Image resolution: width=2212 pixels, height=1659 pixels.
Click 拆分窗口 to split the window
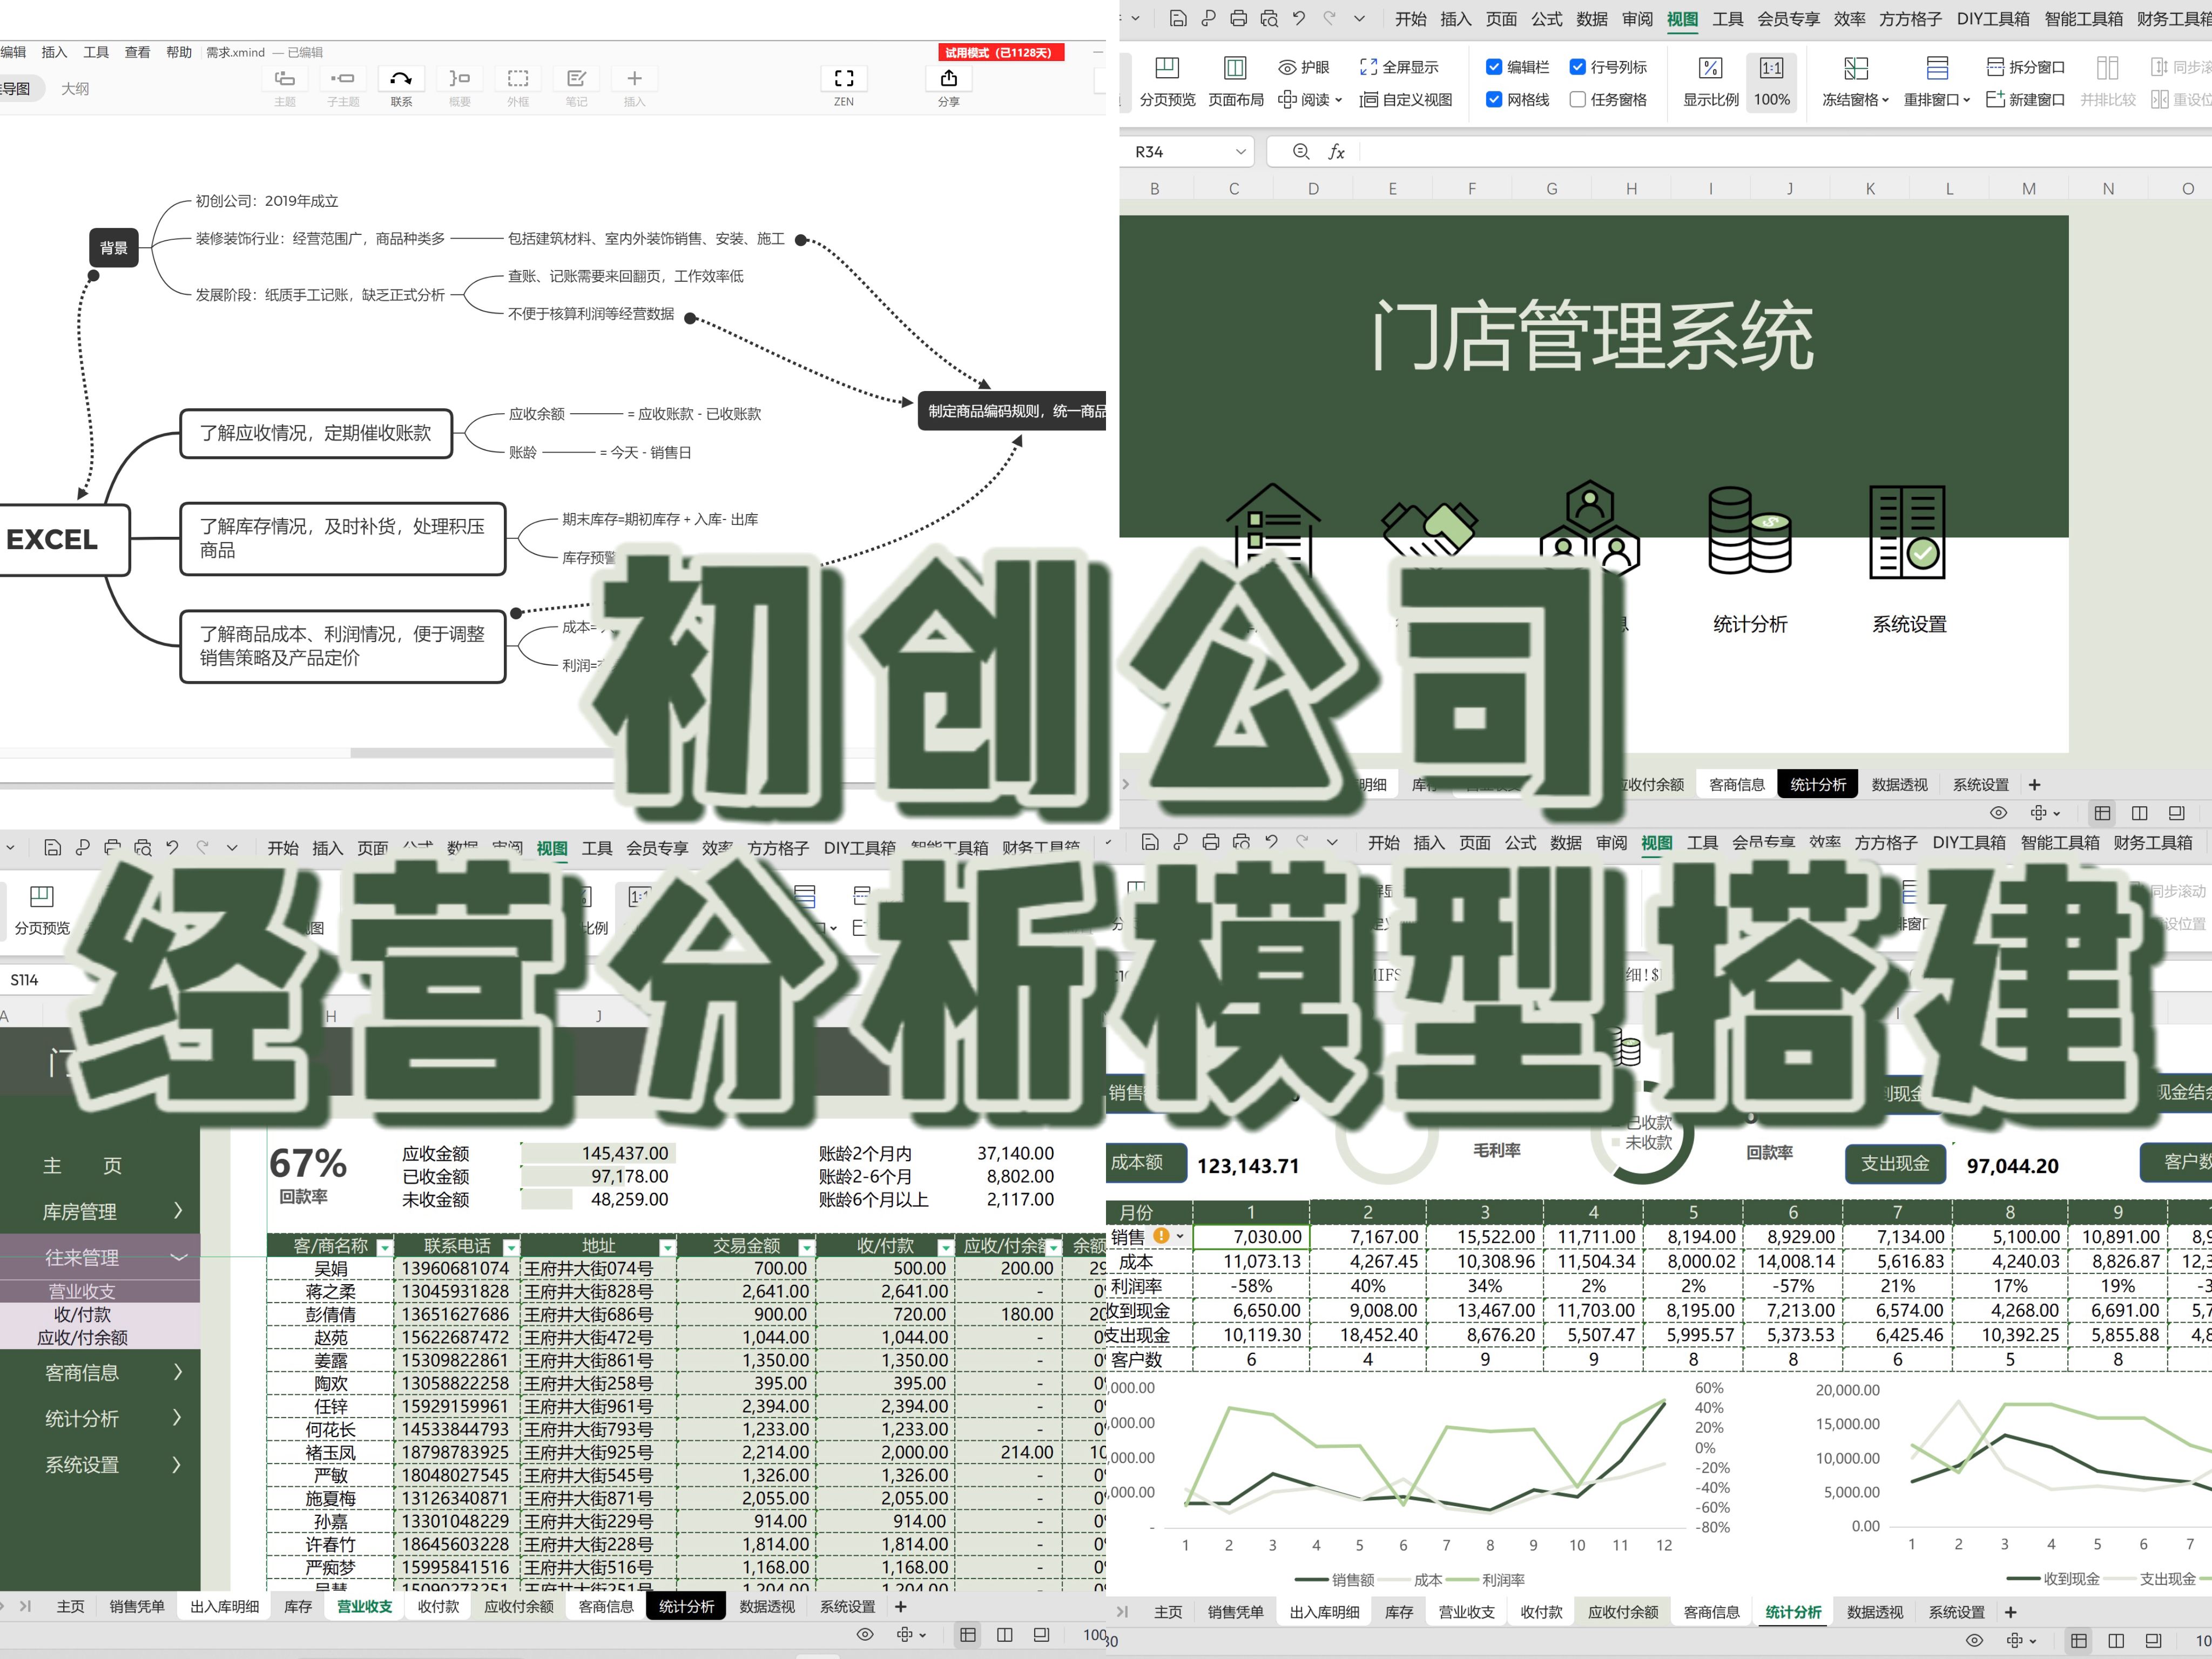point(2018,67)
